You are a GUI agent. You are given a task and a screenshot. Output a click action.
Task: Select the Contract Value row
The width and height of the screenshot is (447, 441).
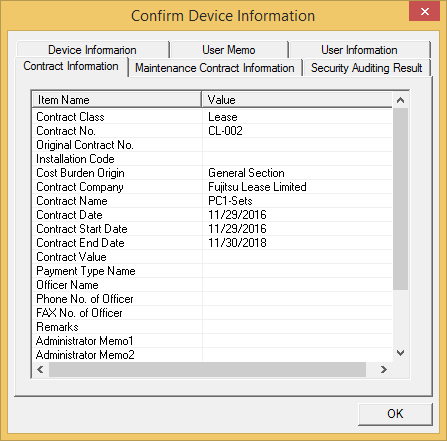[x=212, y=257]
